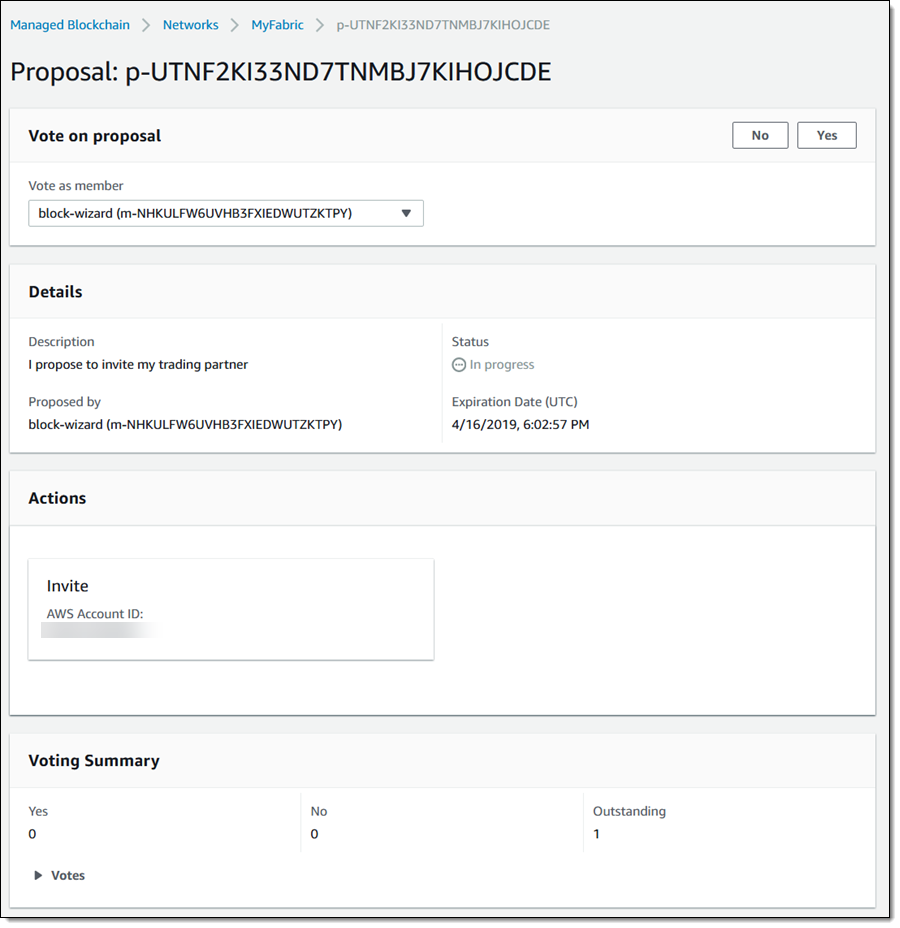Expand the Votes disclosure triangle

38,875
